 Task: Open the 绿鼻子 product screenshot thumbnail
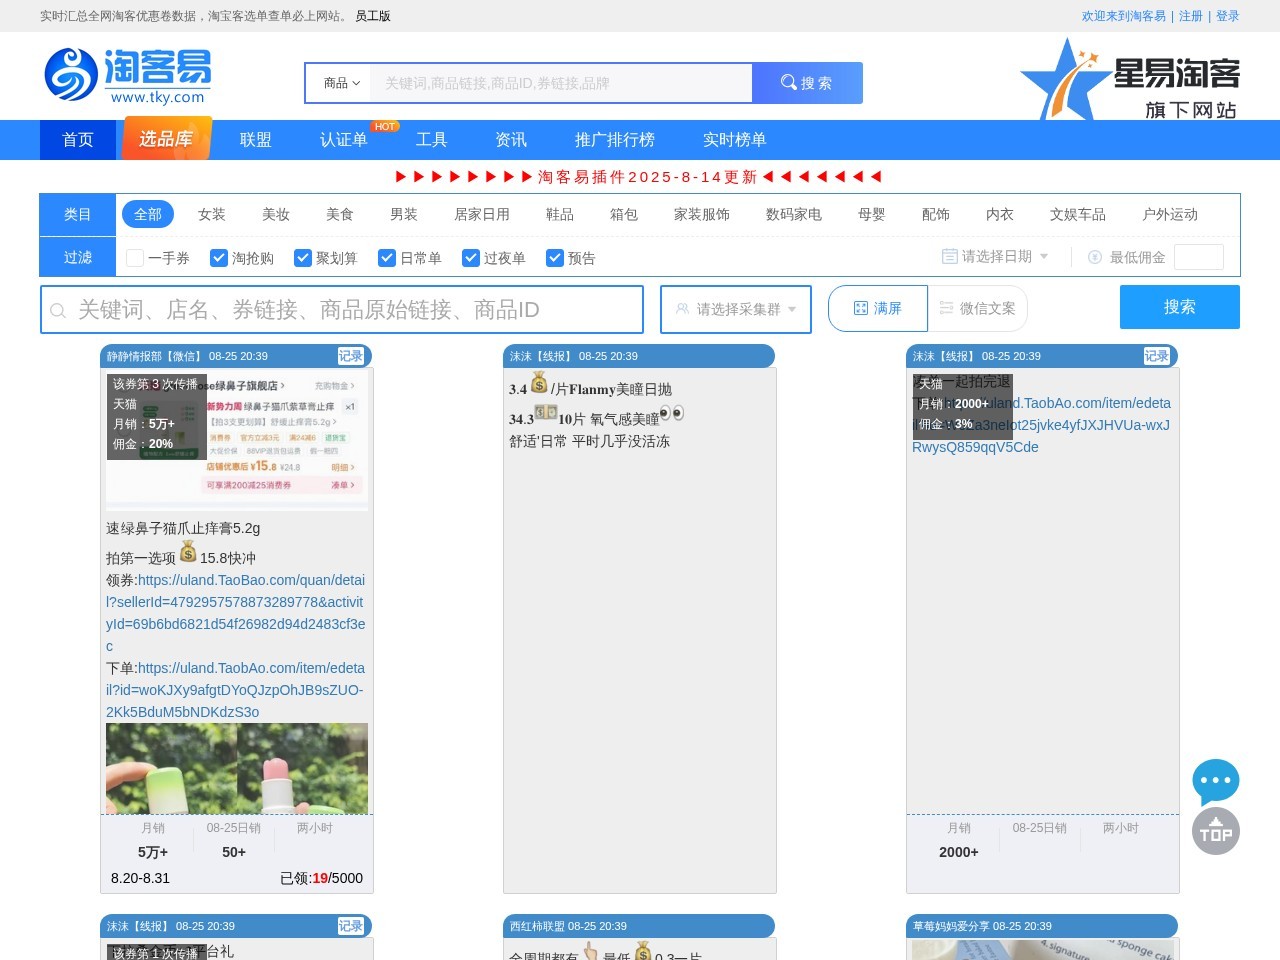click(237, 440)
